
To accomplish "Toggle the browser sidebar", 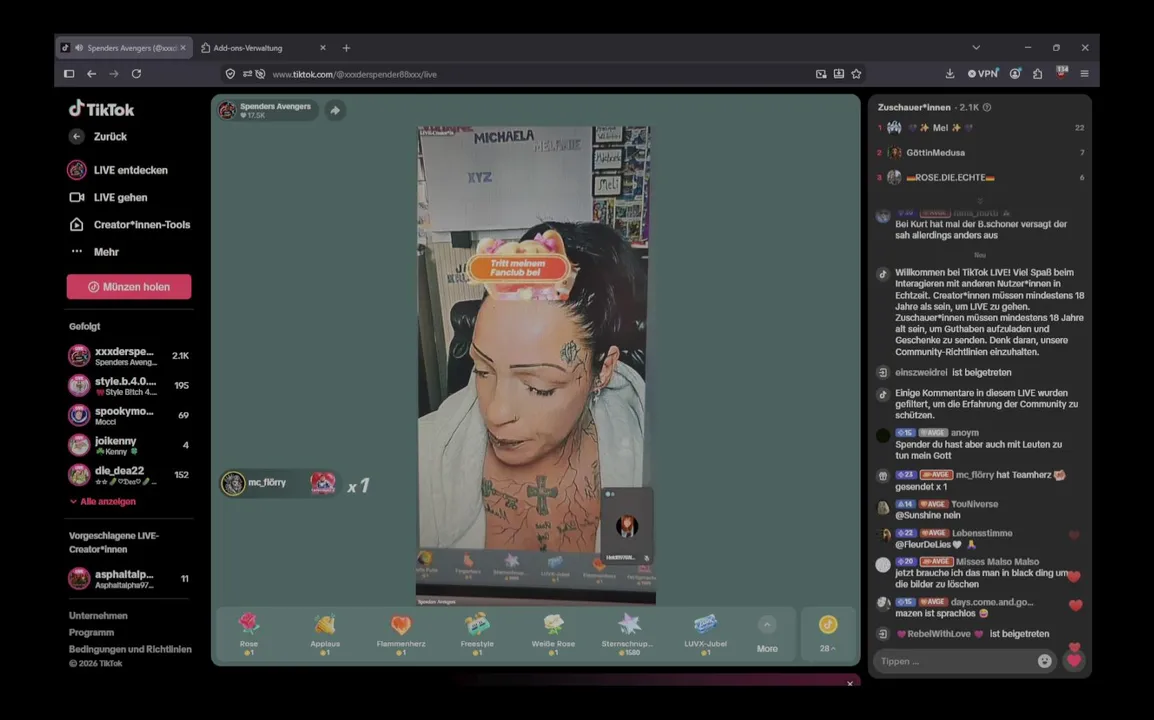I will pyautogui.click(x=69, y=74).
